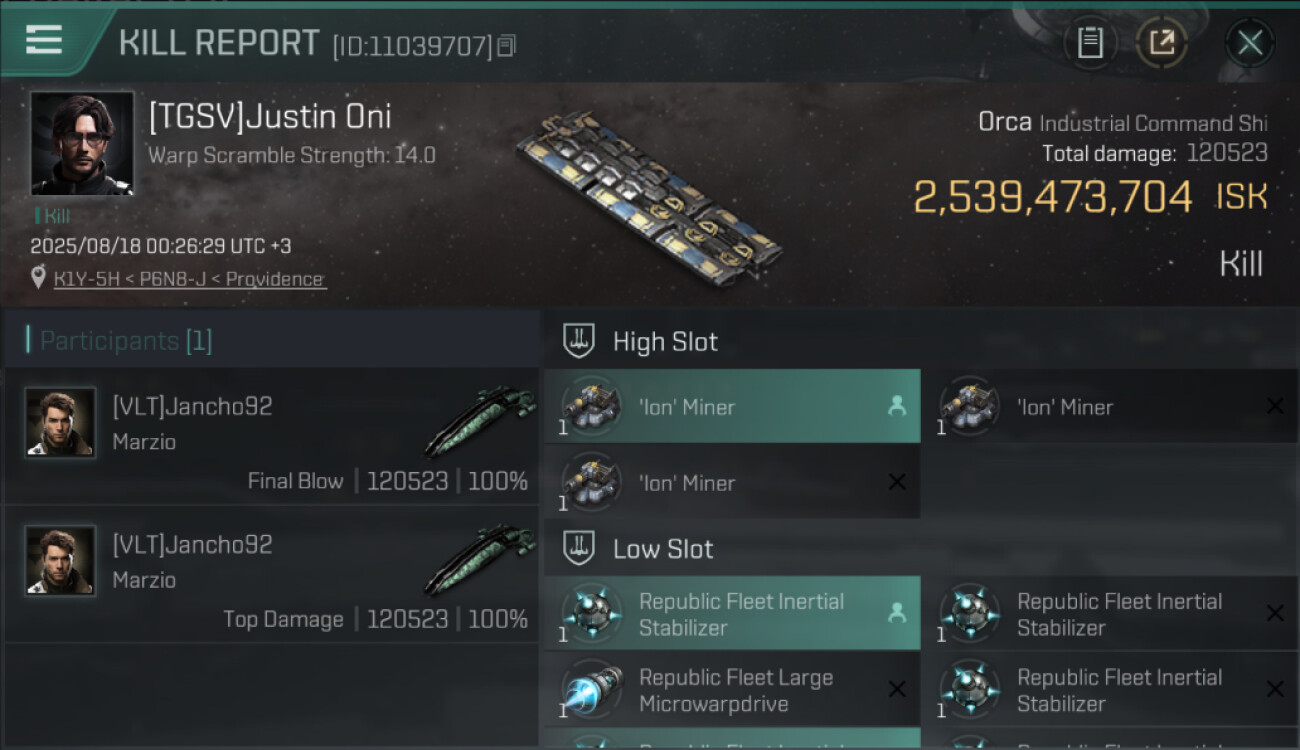Share the kill report externally
The height and width of the screenshot is (750, 1300).
[x=1161, y=42]
